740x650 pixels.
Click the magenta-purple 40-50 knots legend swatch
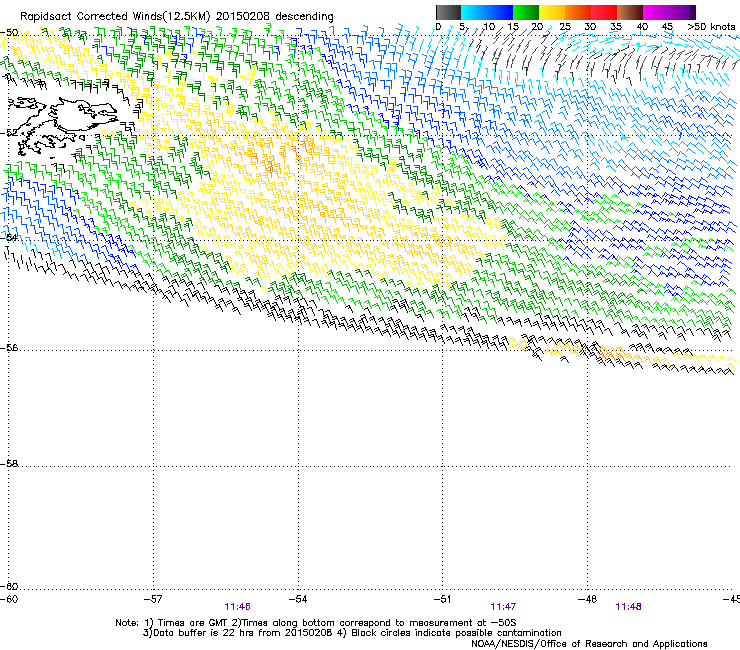click(669, 12)
